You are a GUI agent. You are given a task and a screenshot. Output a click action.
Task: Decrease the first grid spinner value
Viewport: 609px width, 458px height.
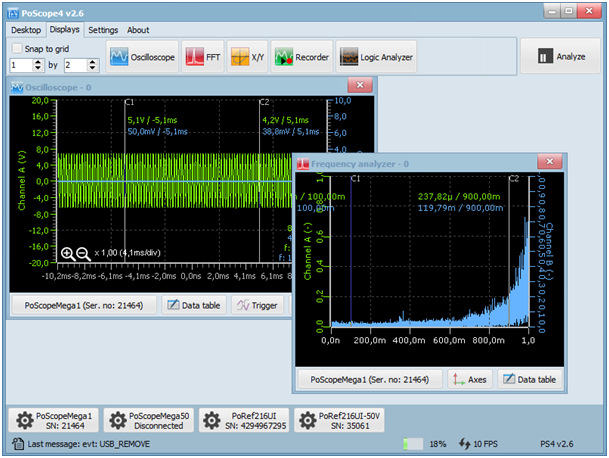point(38,68)
